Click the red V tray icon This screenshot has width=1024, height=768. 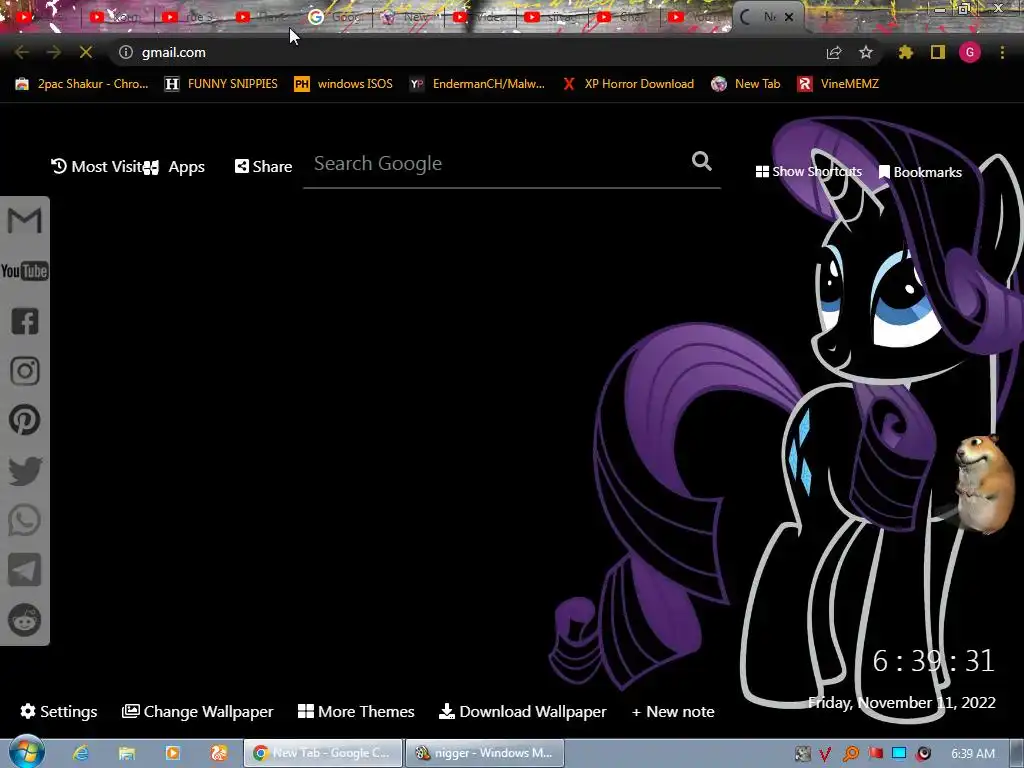(x=825, y=754)
